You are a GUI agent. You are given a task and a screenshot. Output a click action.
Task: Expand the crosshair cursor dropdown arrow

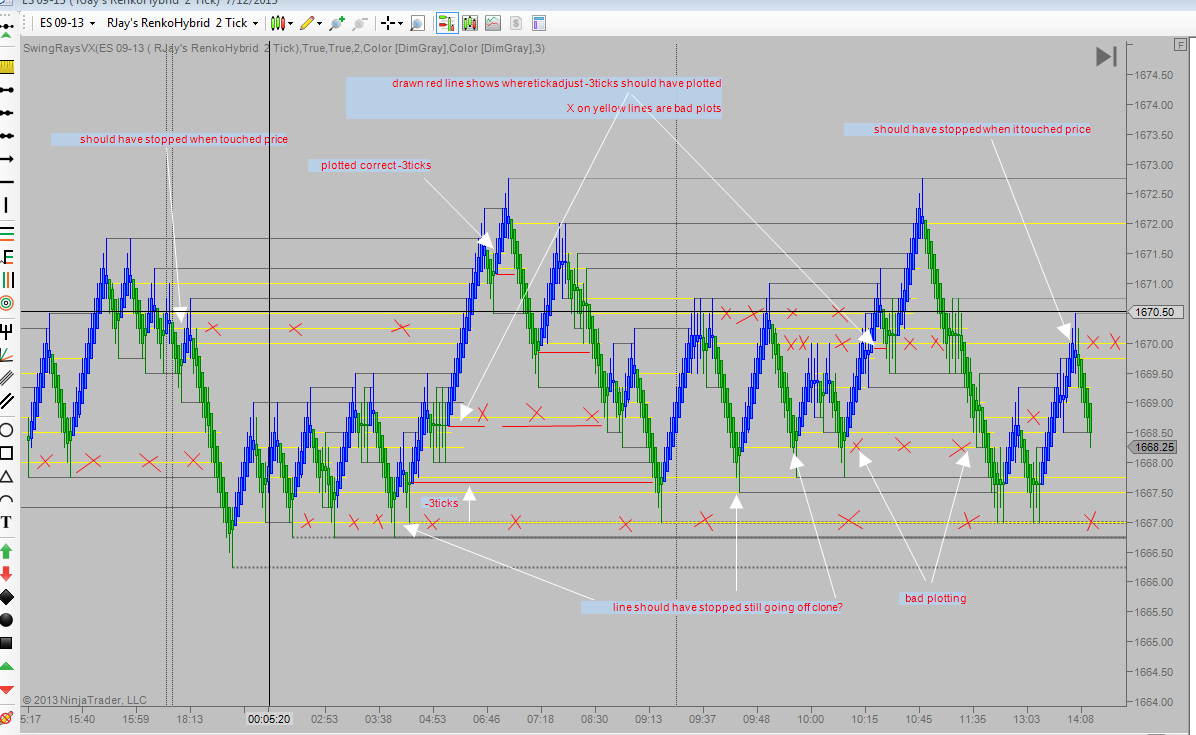point(400,24)
